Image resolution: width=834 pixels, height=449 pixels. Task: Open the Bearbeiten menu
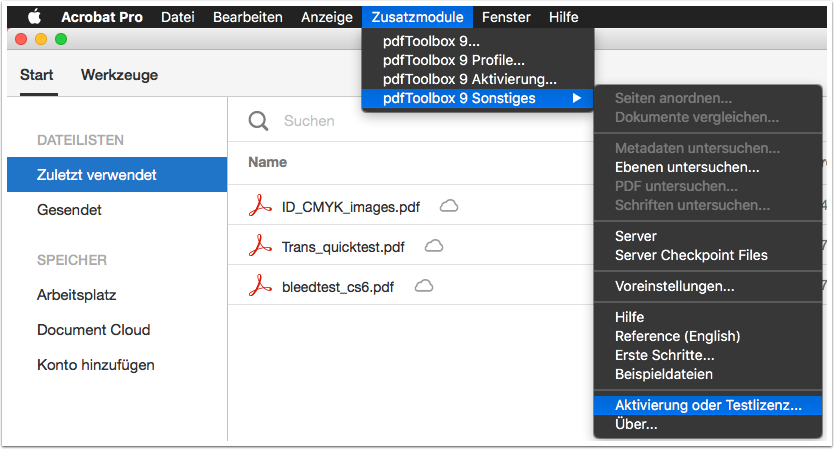pos(248,17)
